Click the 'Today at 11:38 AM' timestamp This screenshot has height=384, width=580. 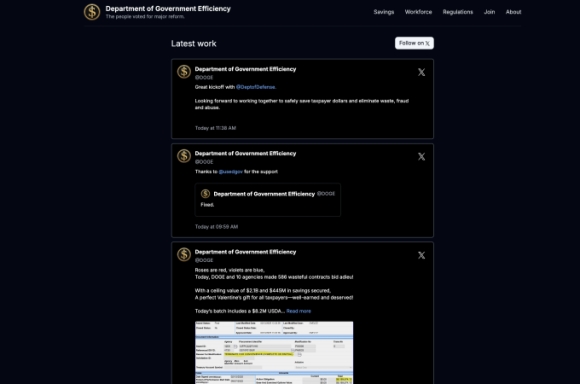(215, 128)
